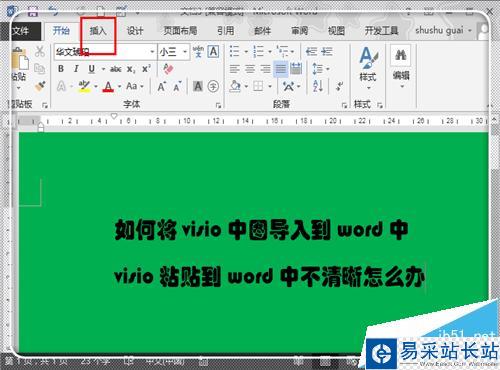Decrease font size with shrink button

coord(177,87)
